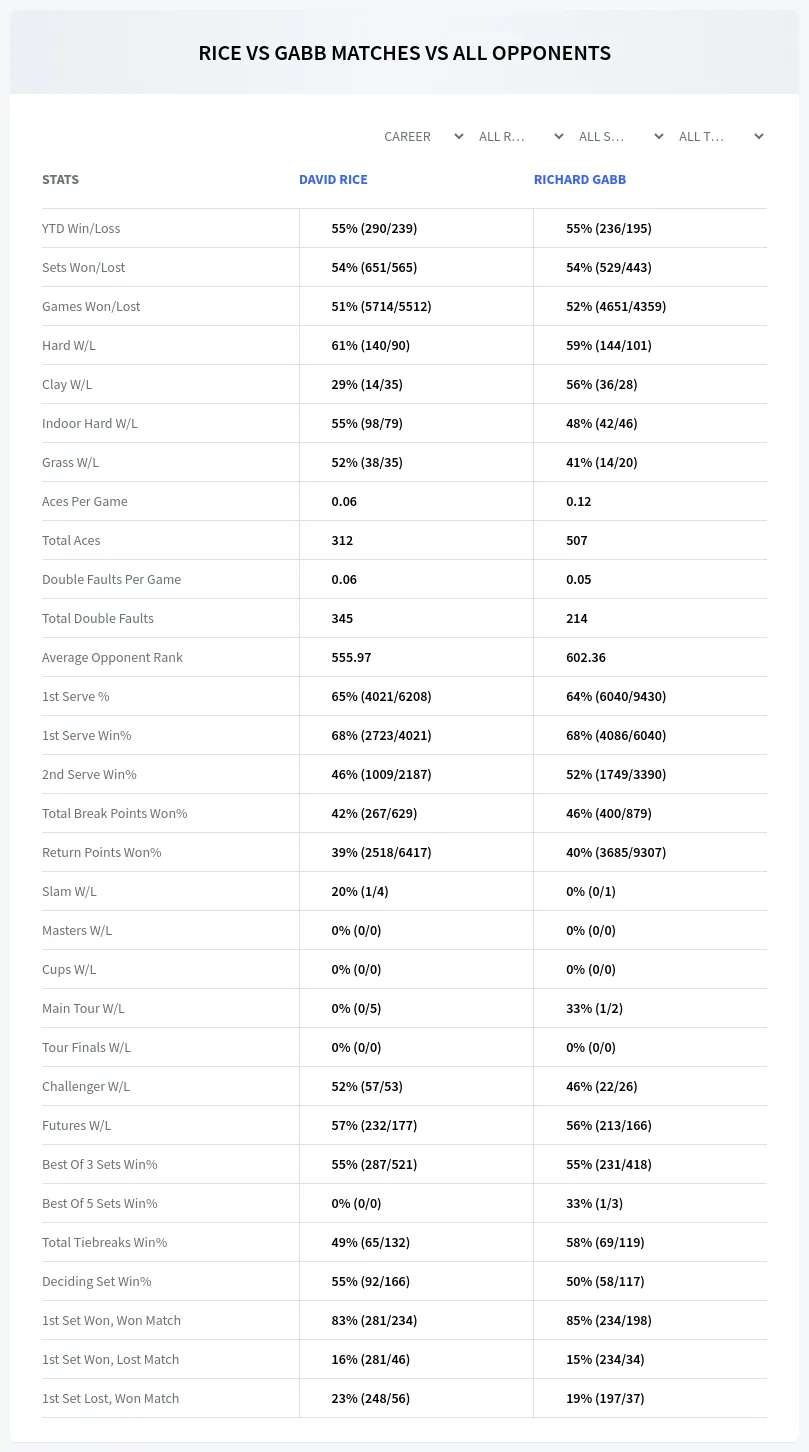Click the chevron arrow beside CAREER
Image resolution: width=809 pixels, height=1452 pixels.
click(x=458, y=136)
